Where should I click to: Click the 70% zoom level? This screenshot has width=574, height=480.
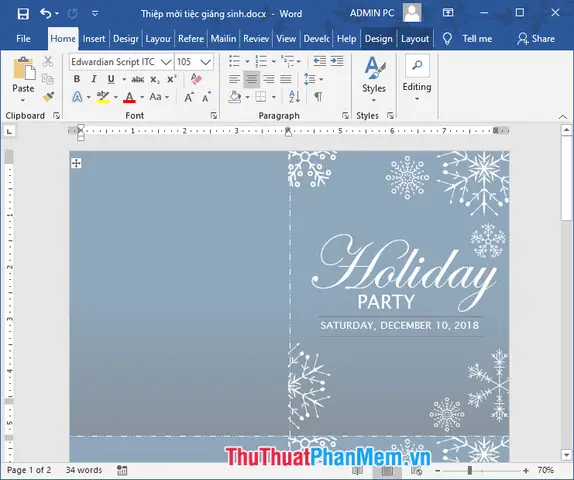coord(545,470)
